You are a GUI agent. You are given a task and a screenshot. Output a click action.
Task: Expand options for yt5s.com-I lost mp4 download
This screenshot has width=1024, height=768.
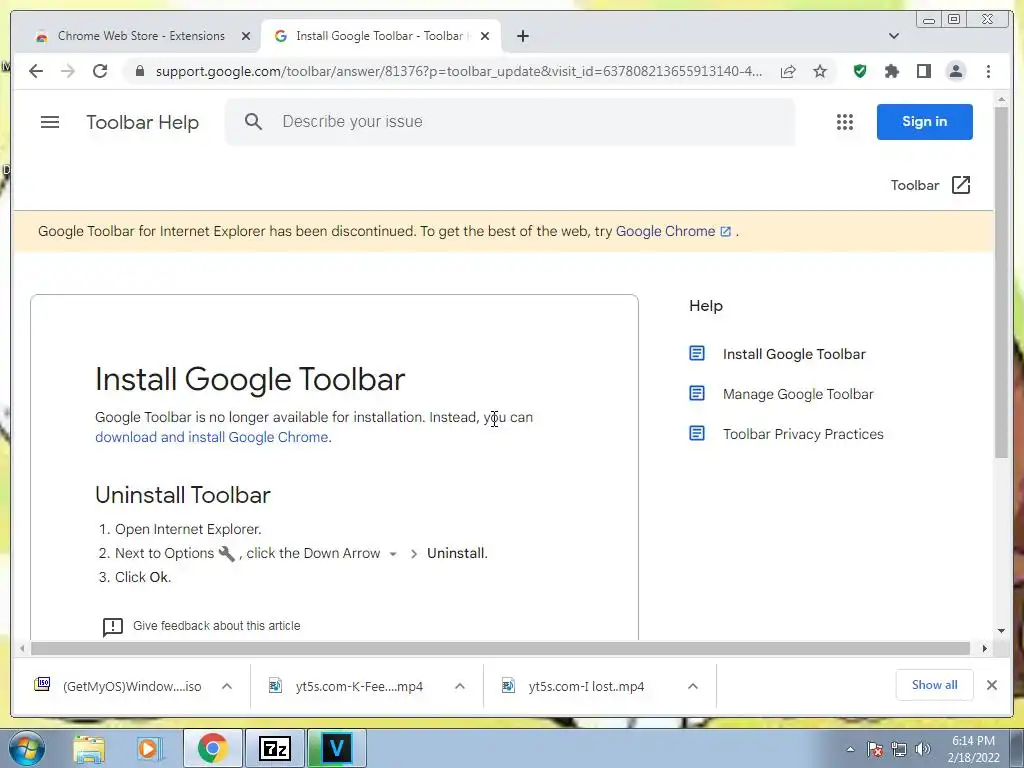(x=693, y=686)
